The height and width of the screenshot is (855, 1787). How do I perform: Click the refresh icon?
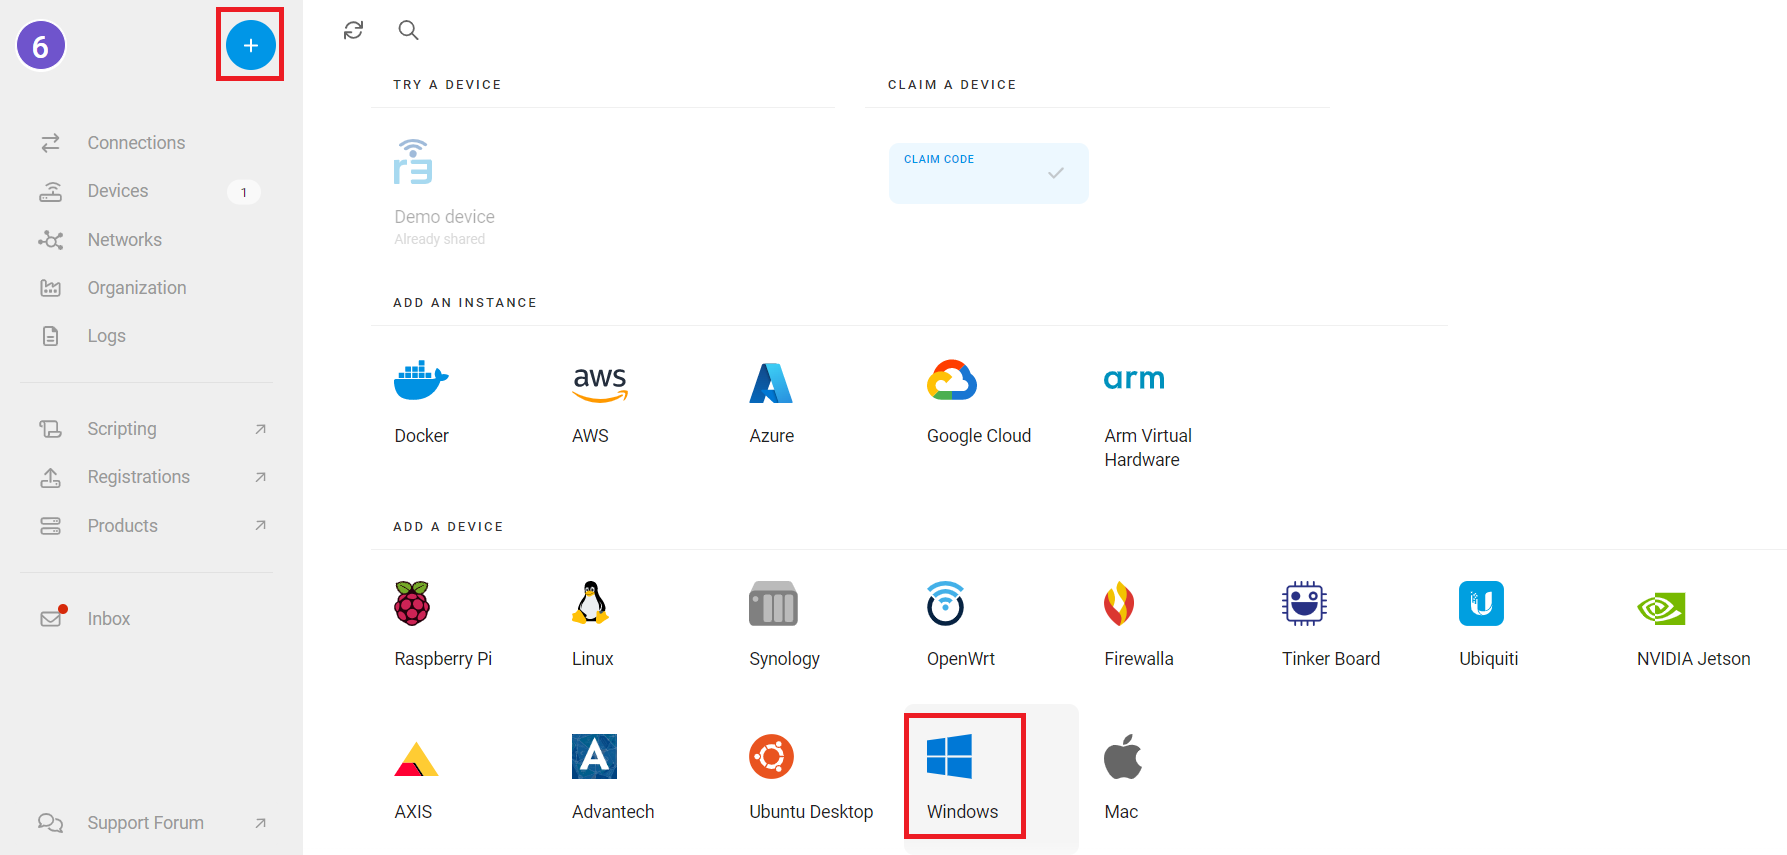coord(353,30)
